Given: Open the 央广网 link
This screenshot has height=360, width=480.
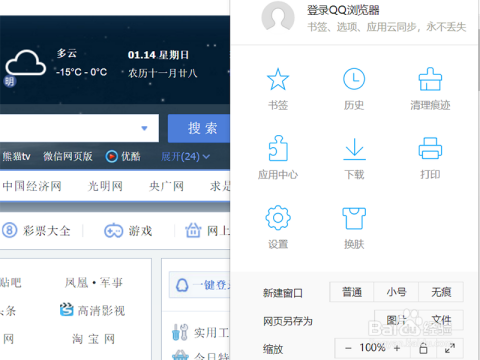Looking at the screenshot, I should coord(166,186).
